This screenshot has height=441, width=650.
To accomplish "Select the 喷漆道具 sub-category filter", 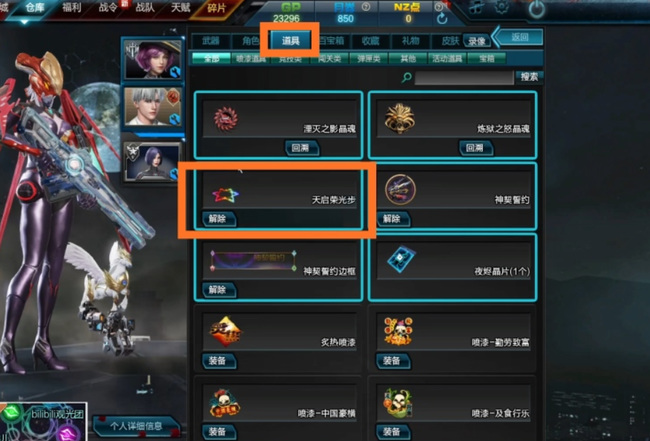I will coord(251,58).
